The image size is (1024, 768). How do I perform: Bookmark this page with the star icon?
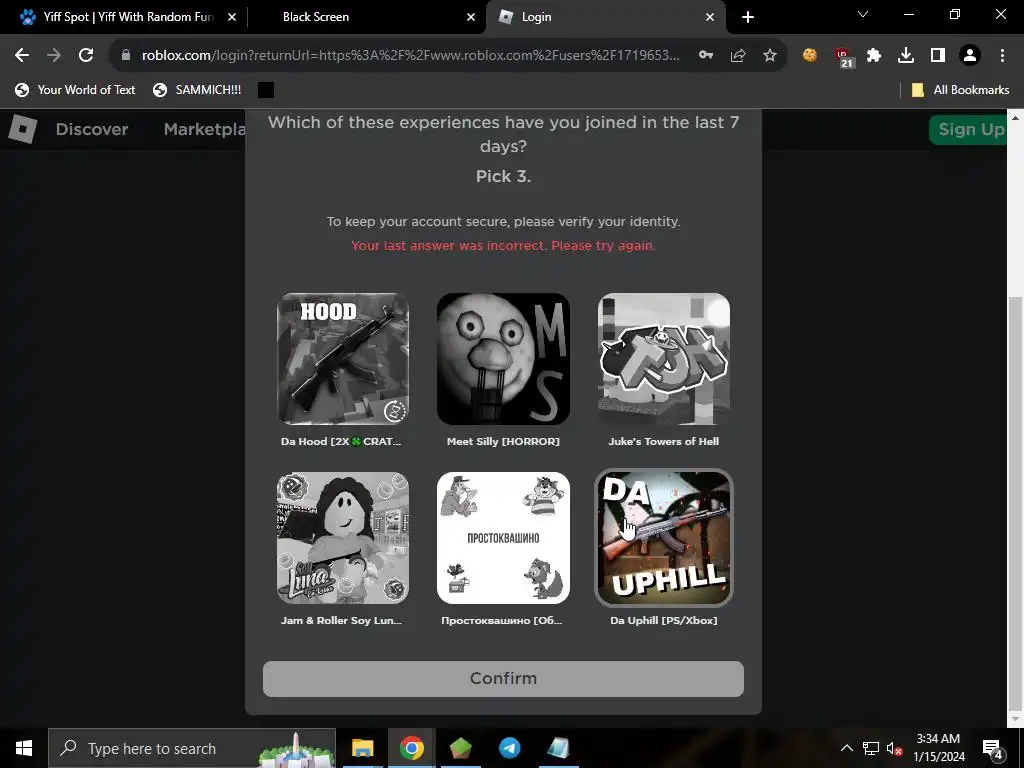770,56
